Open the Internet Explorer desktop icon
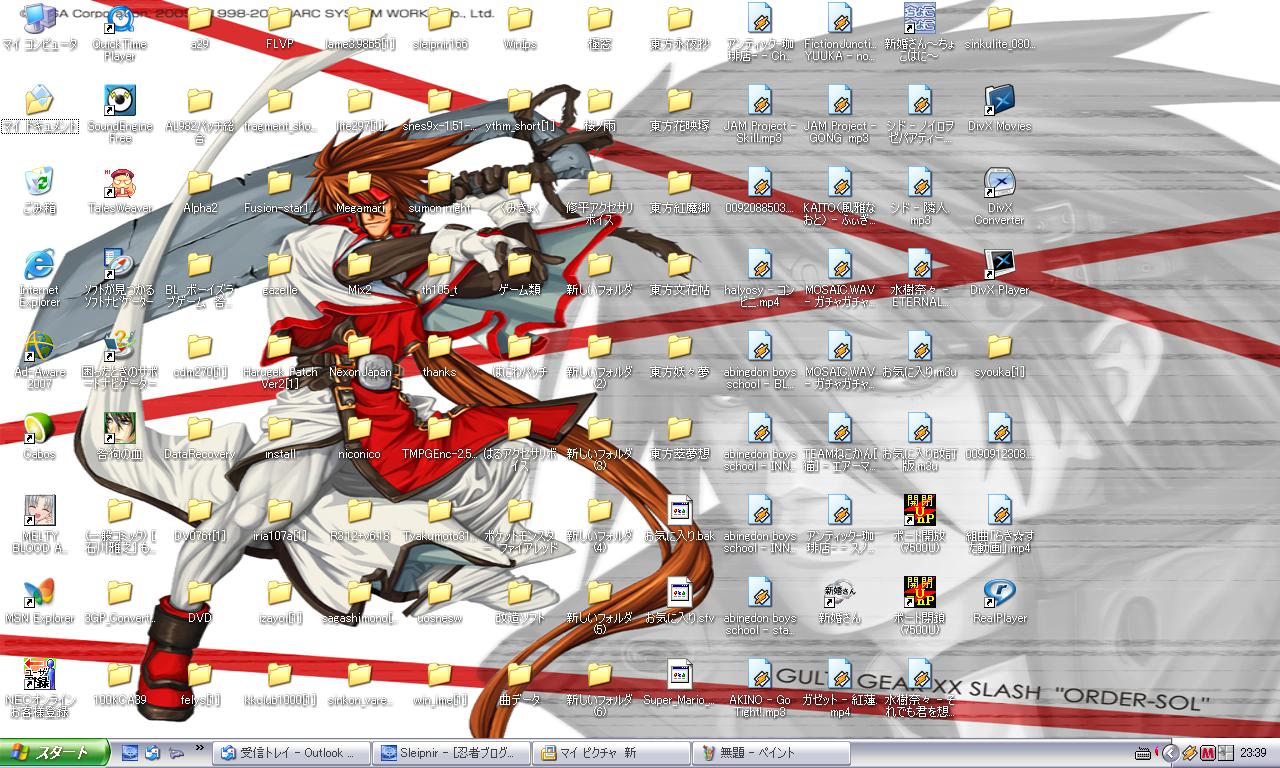Image resolution: width=1280 pixels, height=768 pixels. click(x=40, y=277)
